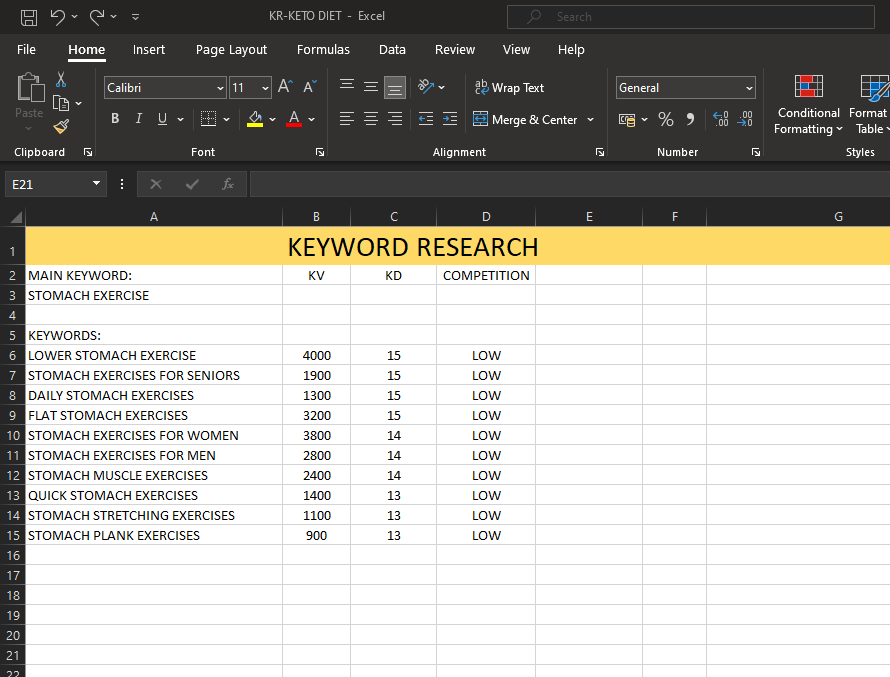890x677 pixels.
Task: Click the Conditional Formatting button
Action: coord(808,105)
